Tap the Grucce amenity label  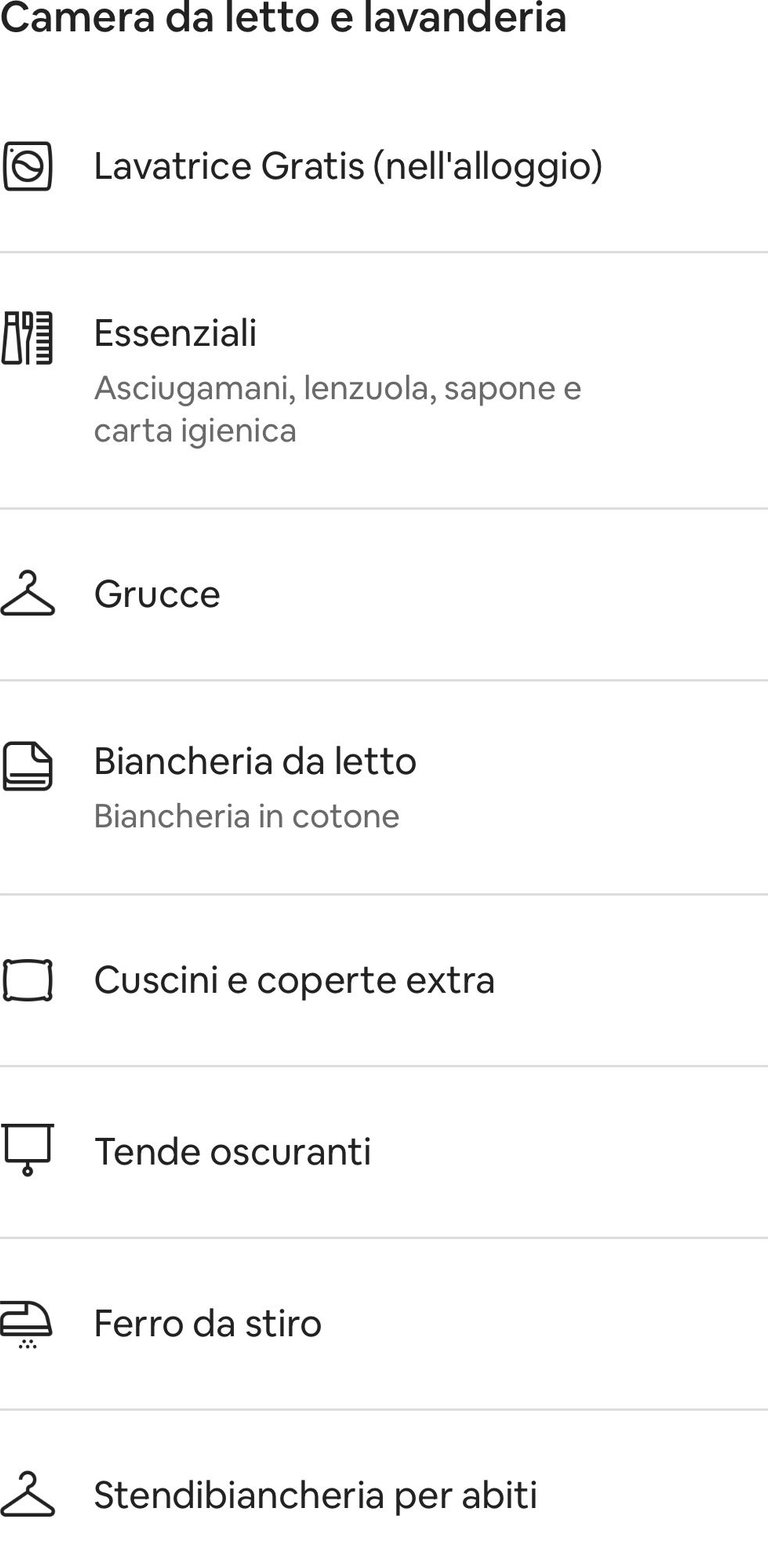click(157, 594)
